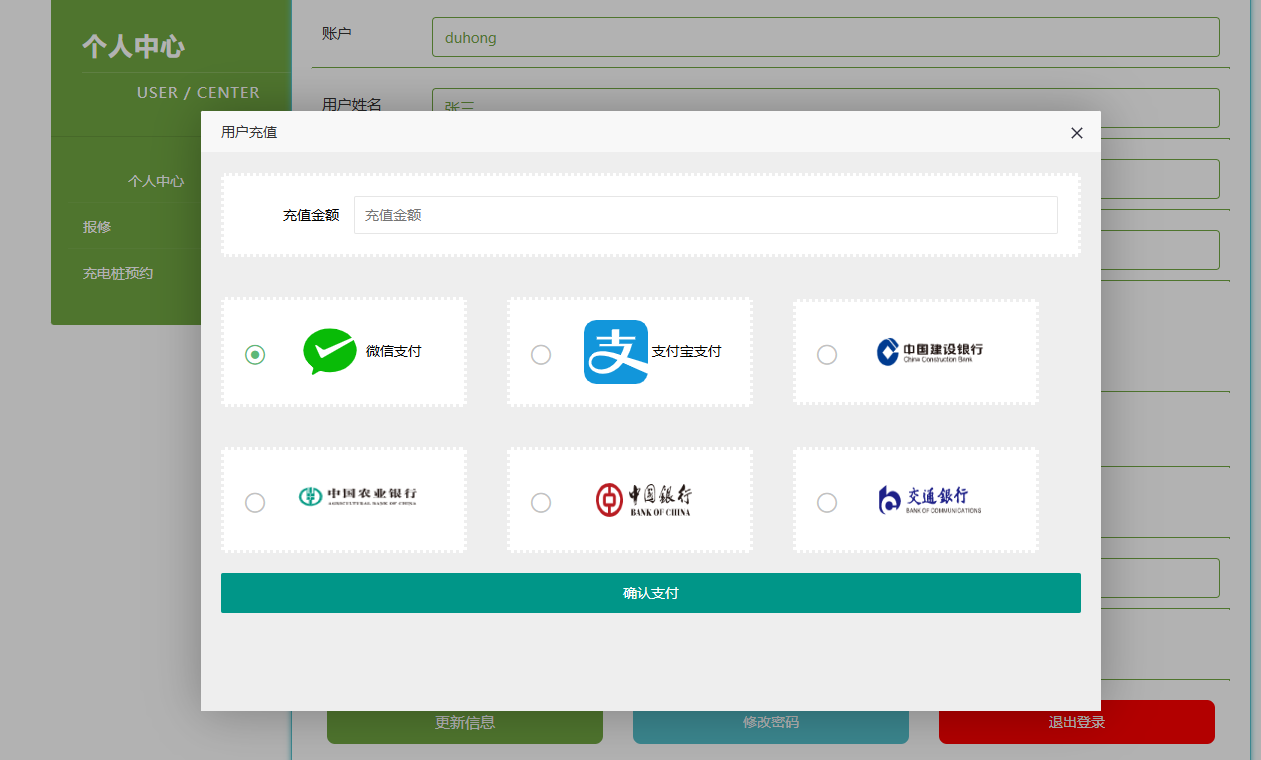Open 个人中心 in the sidebar menu
Image resolution: width=1261 pixels, height=760 pixels.
coord(156,181)
